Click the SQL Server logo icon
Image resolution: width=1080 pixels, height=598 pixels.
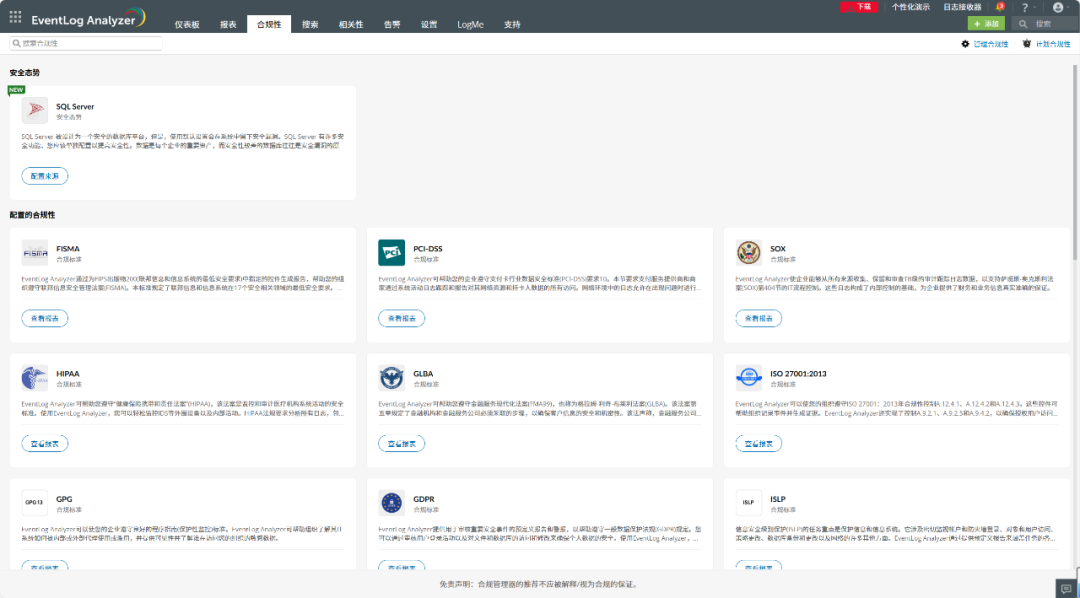tap(35, 110)
